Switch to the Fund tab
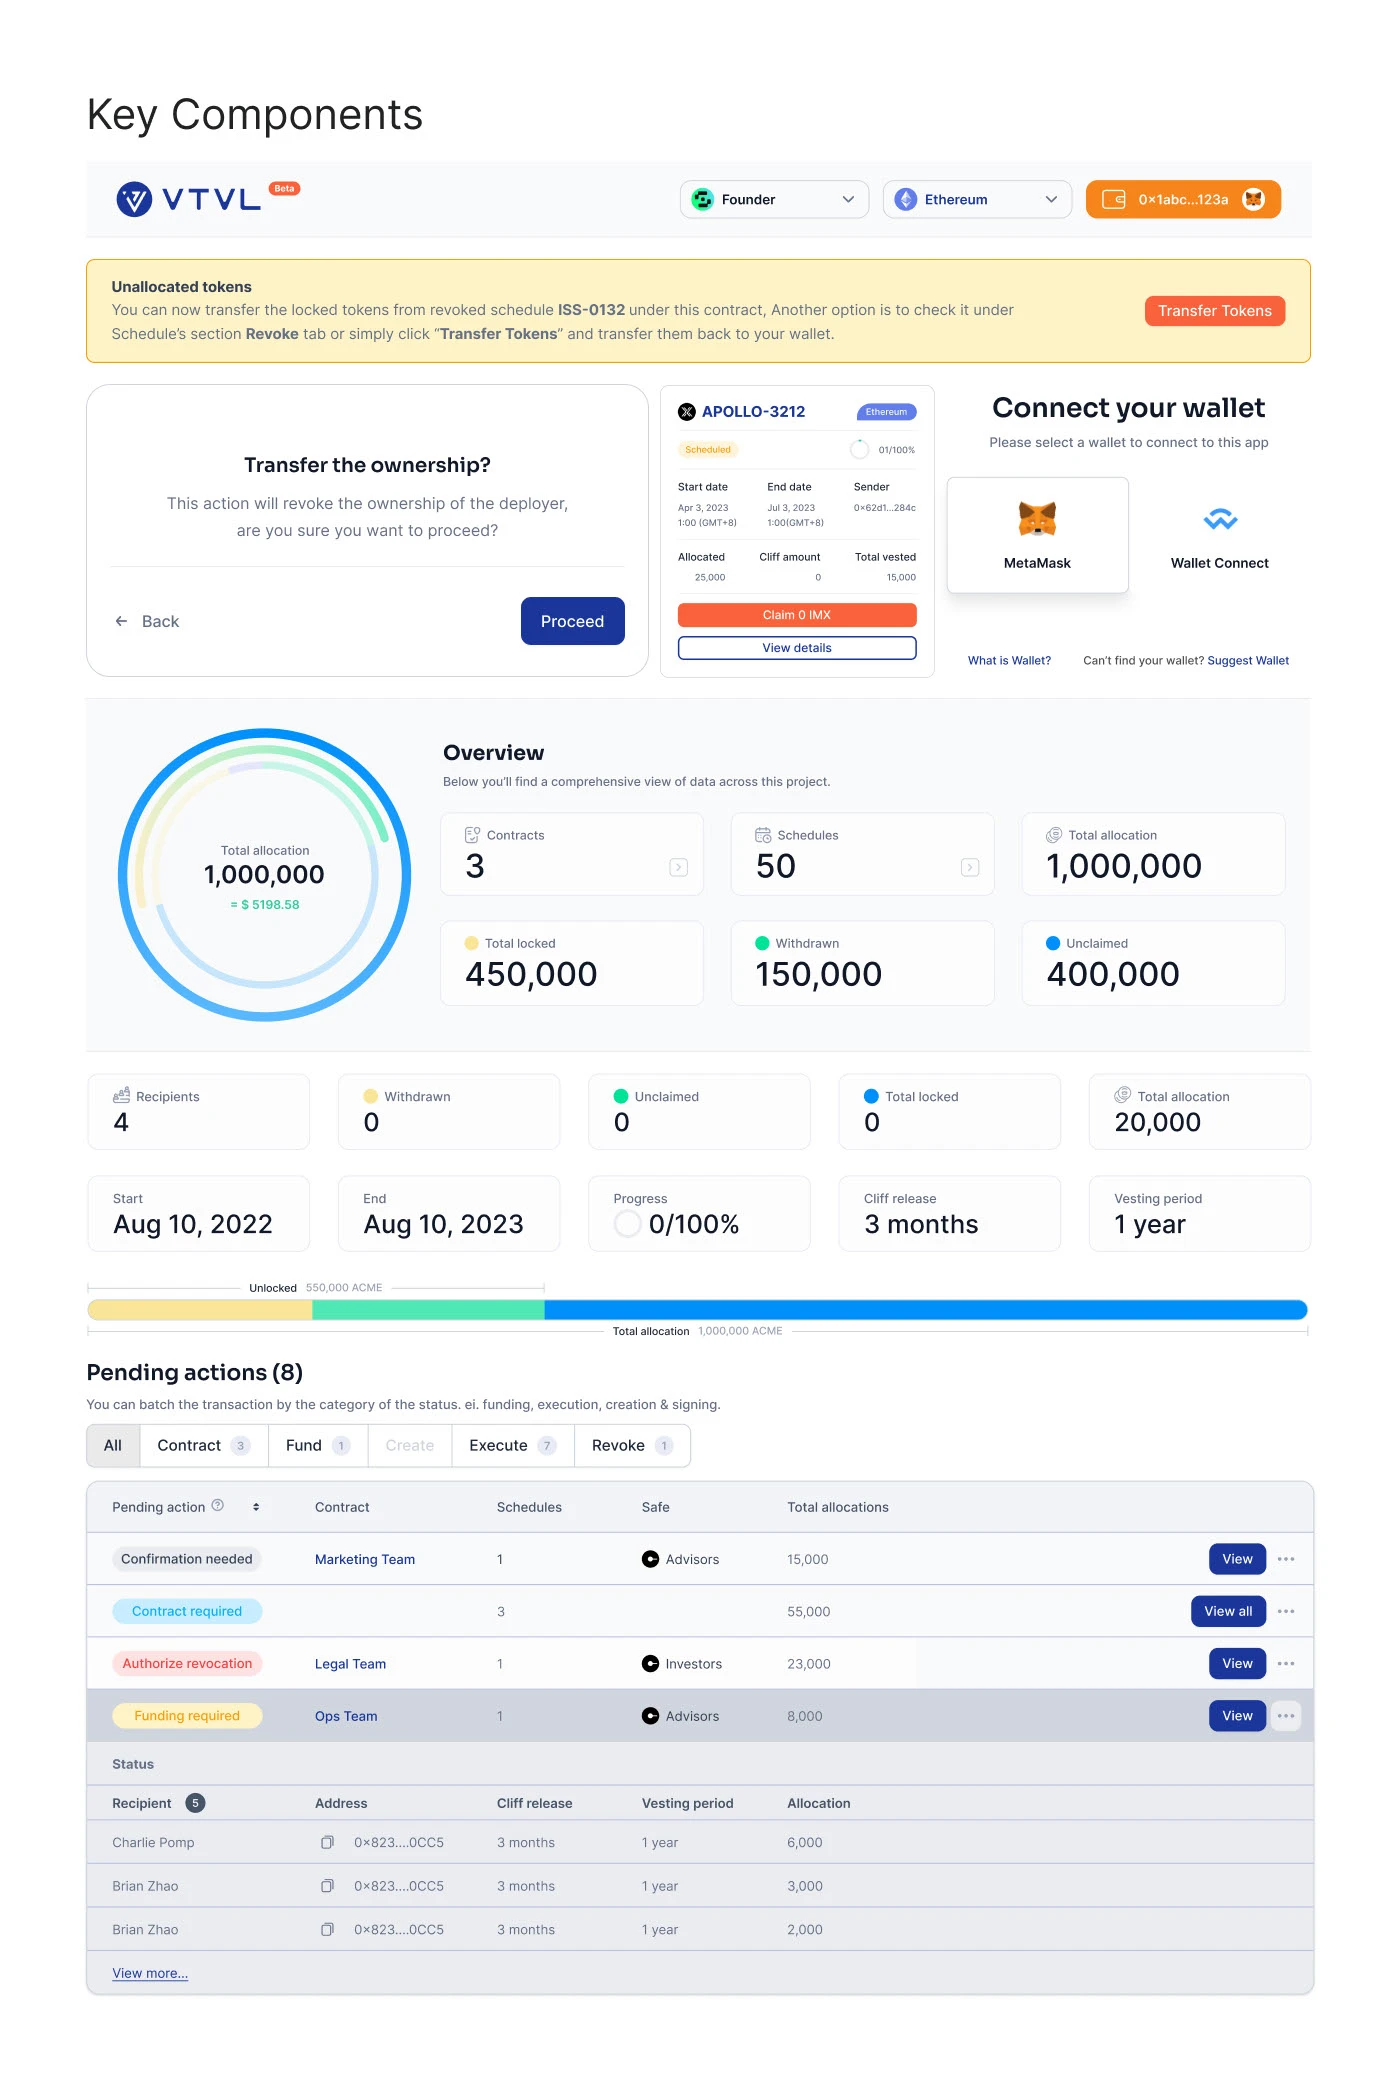Image resolution: width=1400 pixels, height=2084 pixels. [x=318, y=1446]
